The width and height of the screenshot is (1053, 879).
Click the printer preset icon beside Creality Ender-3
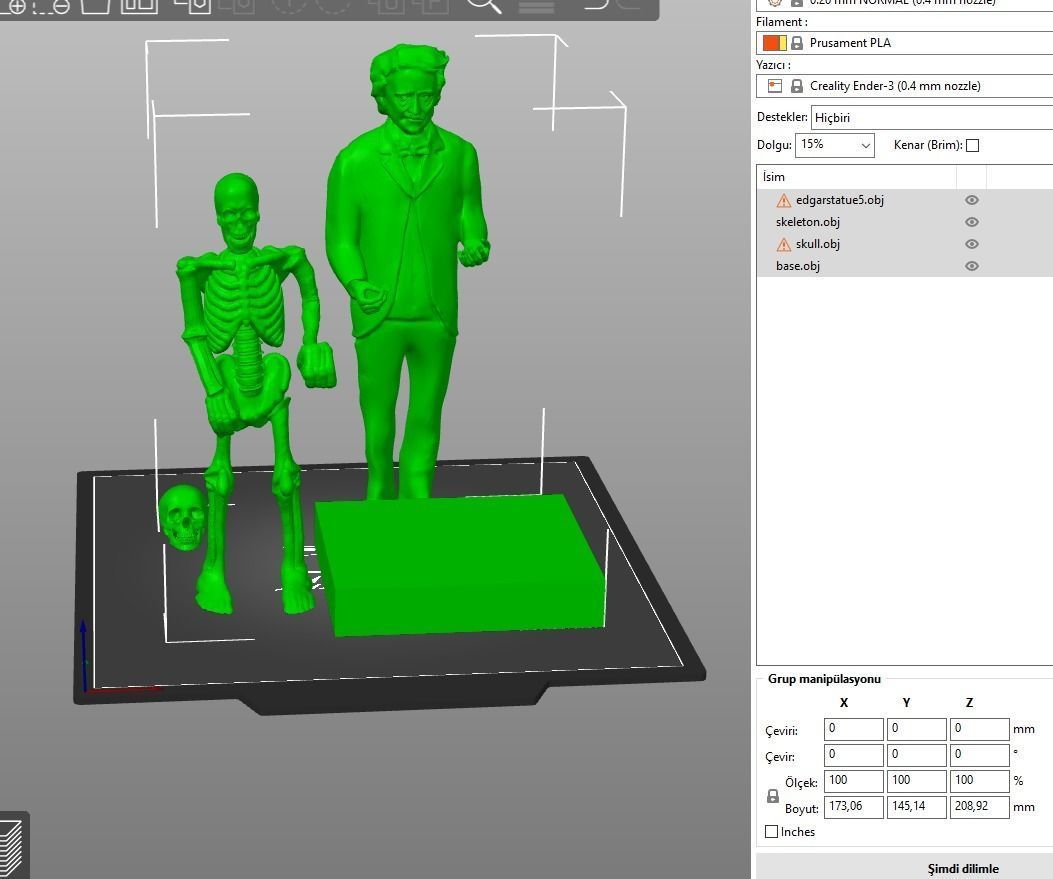pyautogui.click(x=775, y=86)
